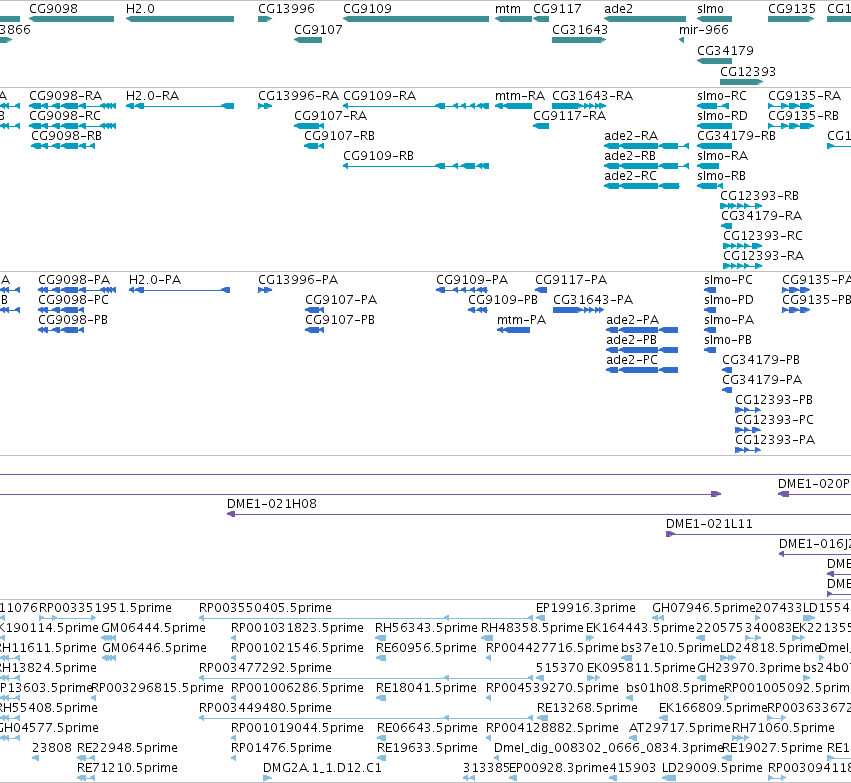This screenshot has width=851, height=783.
Task: Select the 'CG34179-PA' protein label
Action: [762, 379]
